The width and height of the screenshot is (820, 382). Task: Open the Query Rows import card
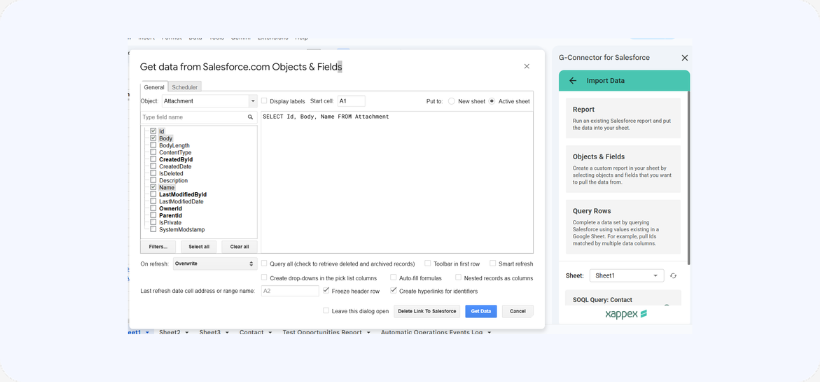tap(623, 227)
